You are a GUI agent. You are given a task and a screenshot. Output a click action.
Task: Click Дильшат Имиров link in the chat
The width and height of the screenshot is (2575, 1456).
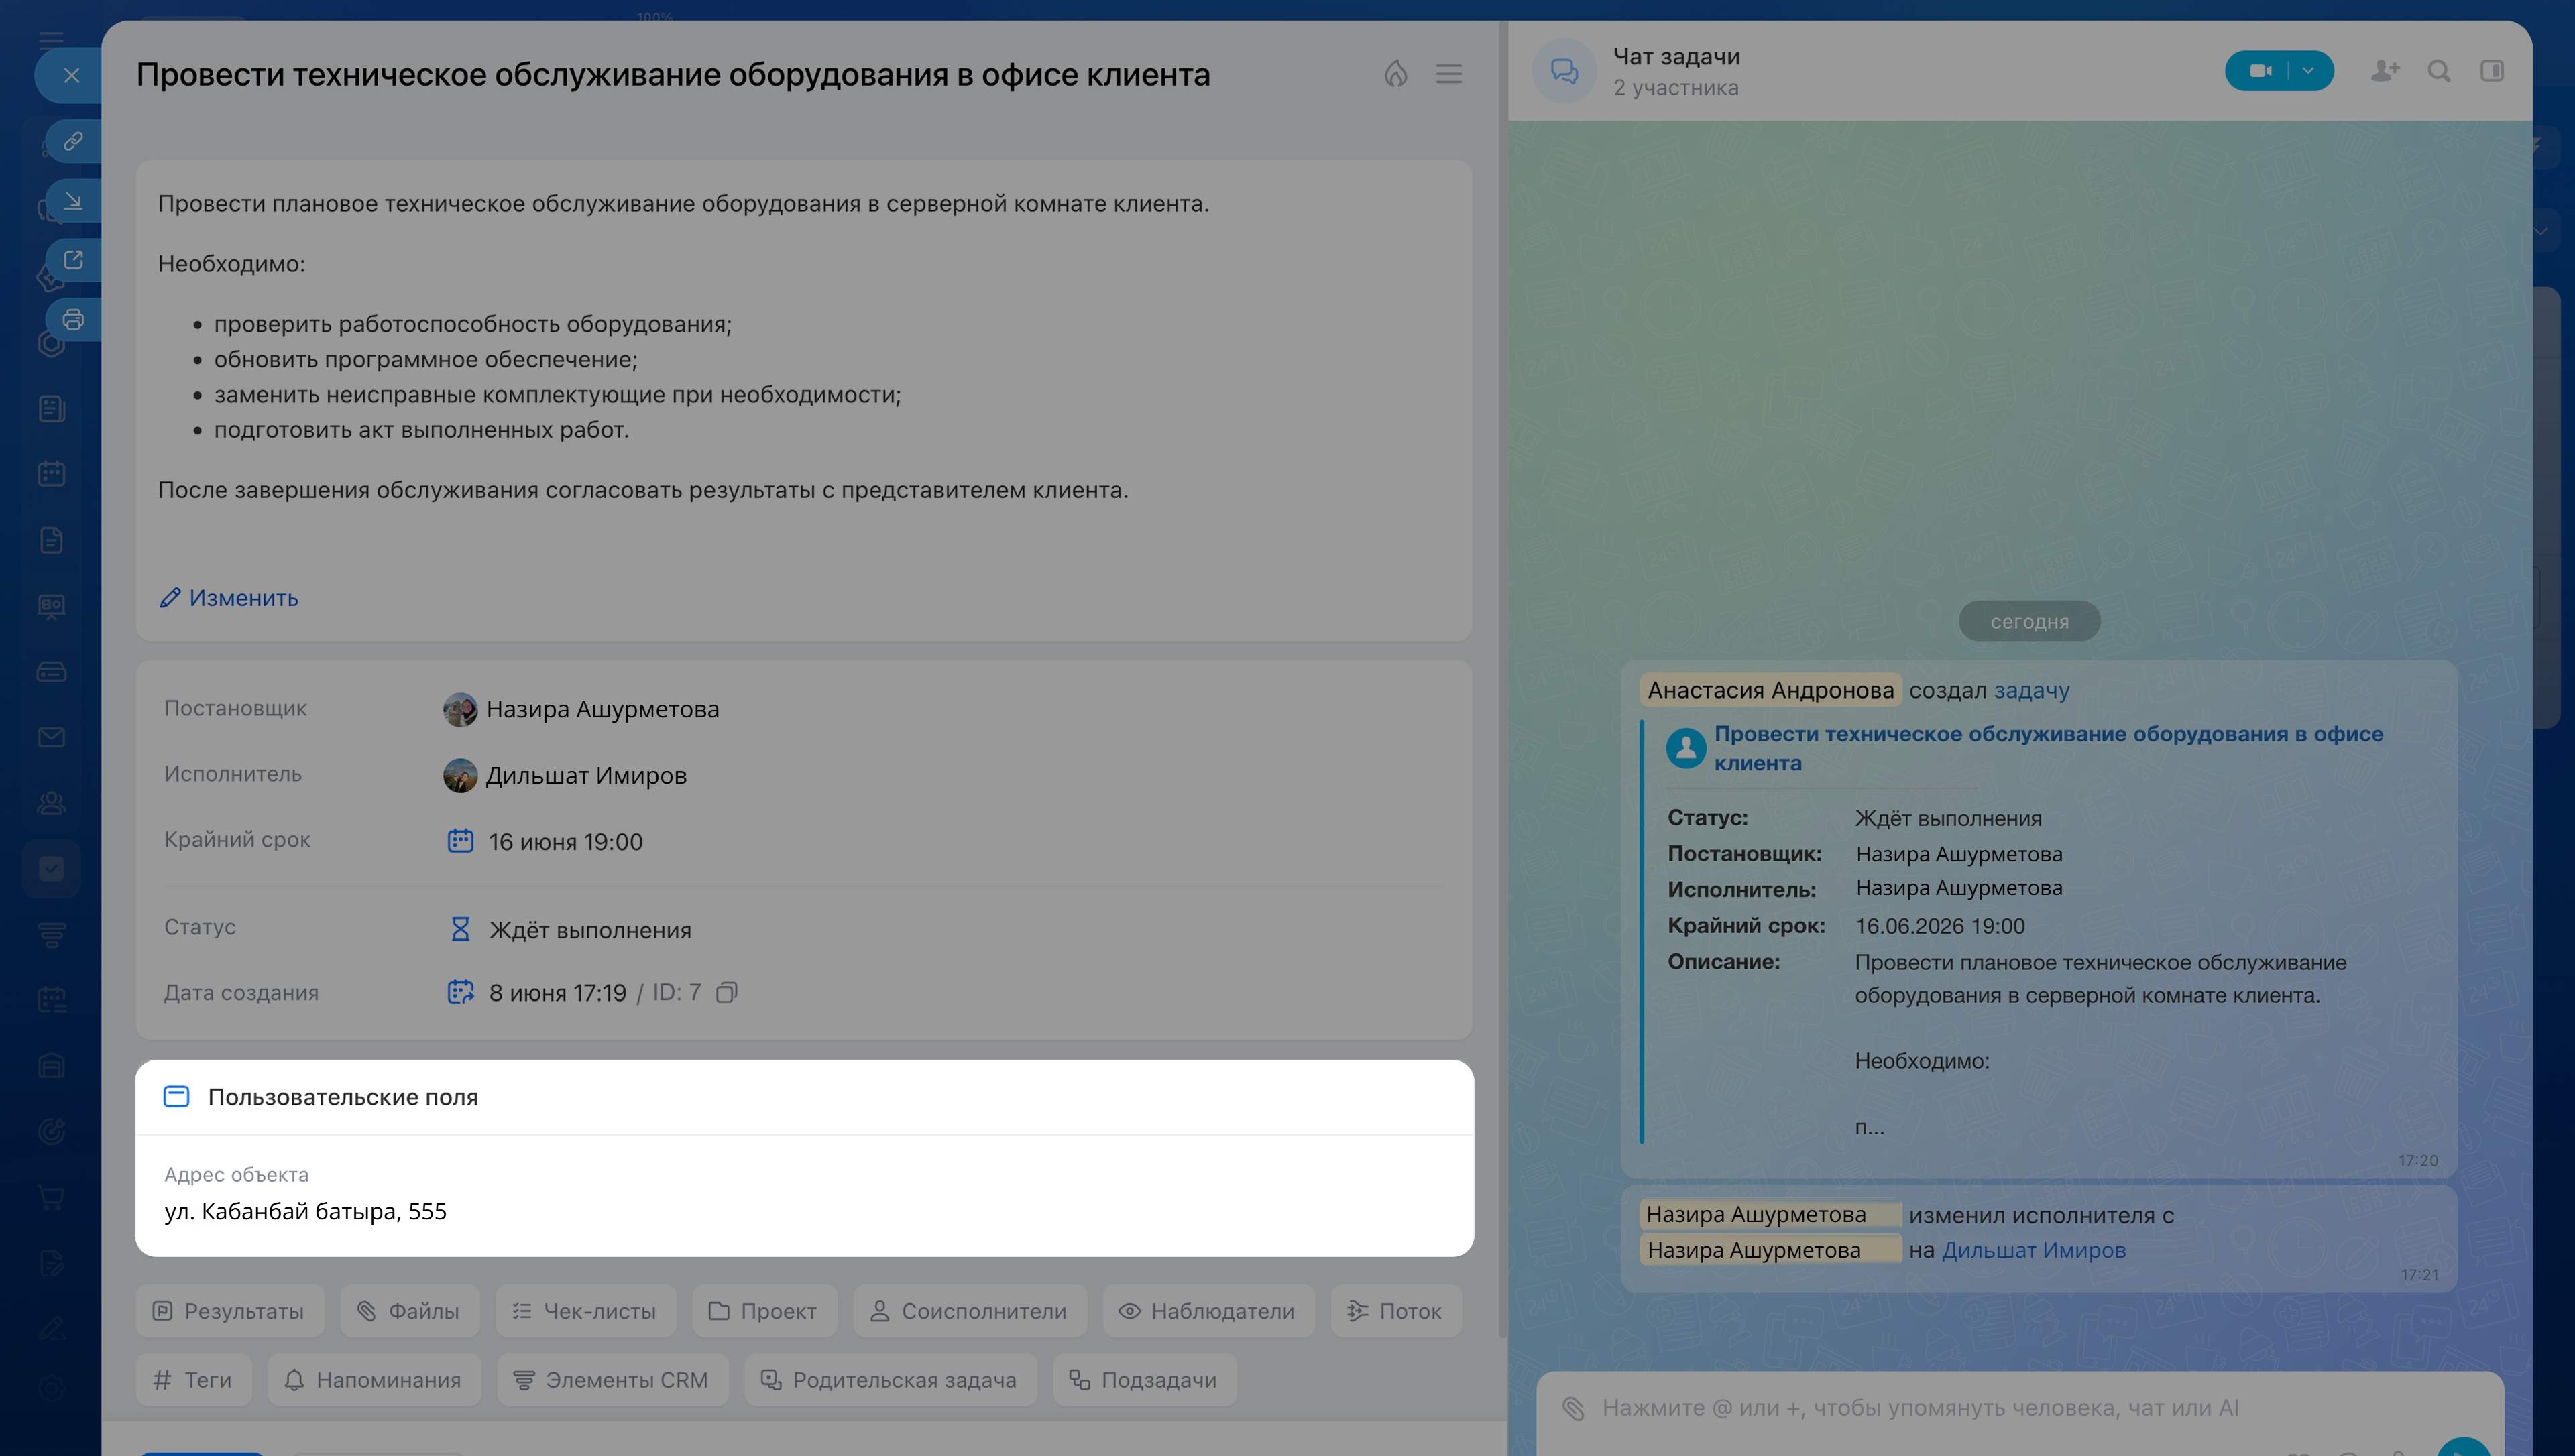(2033, 1251)
